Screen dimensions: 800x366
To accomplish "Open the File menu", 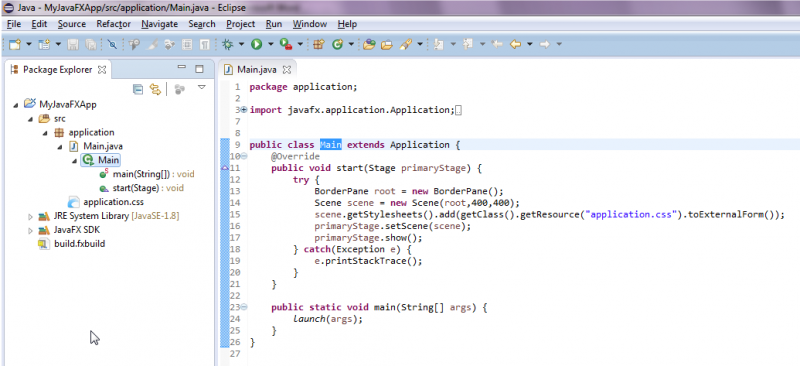I will [x=14, y=24].
